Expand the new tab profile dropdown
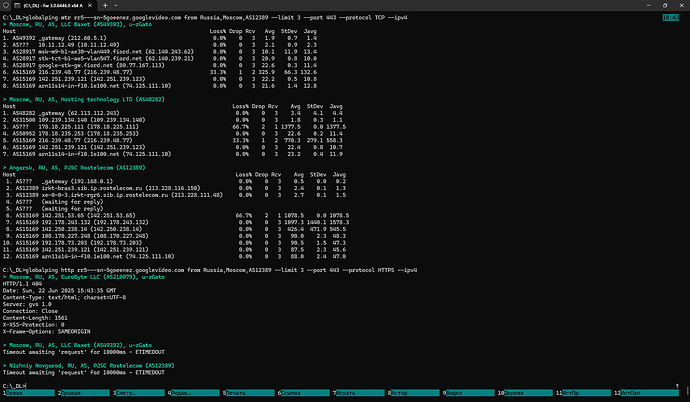The height and width of the screenshot is (402, 690). [116, 5]
